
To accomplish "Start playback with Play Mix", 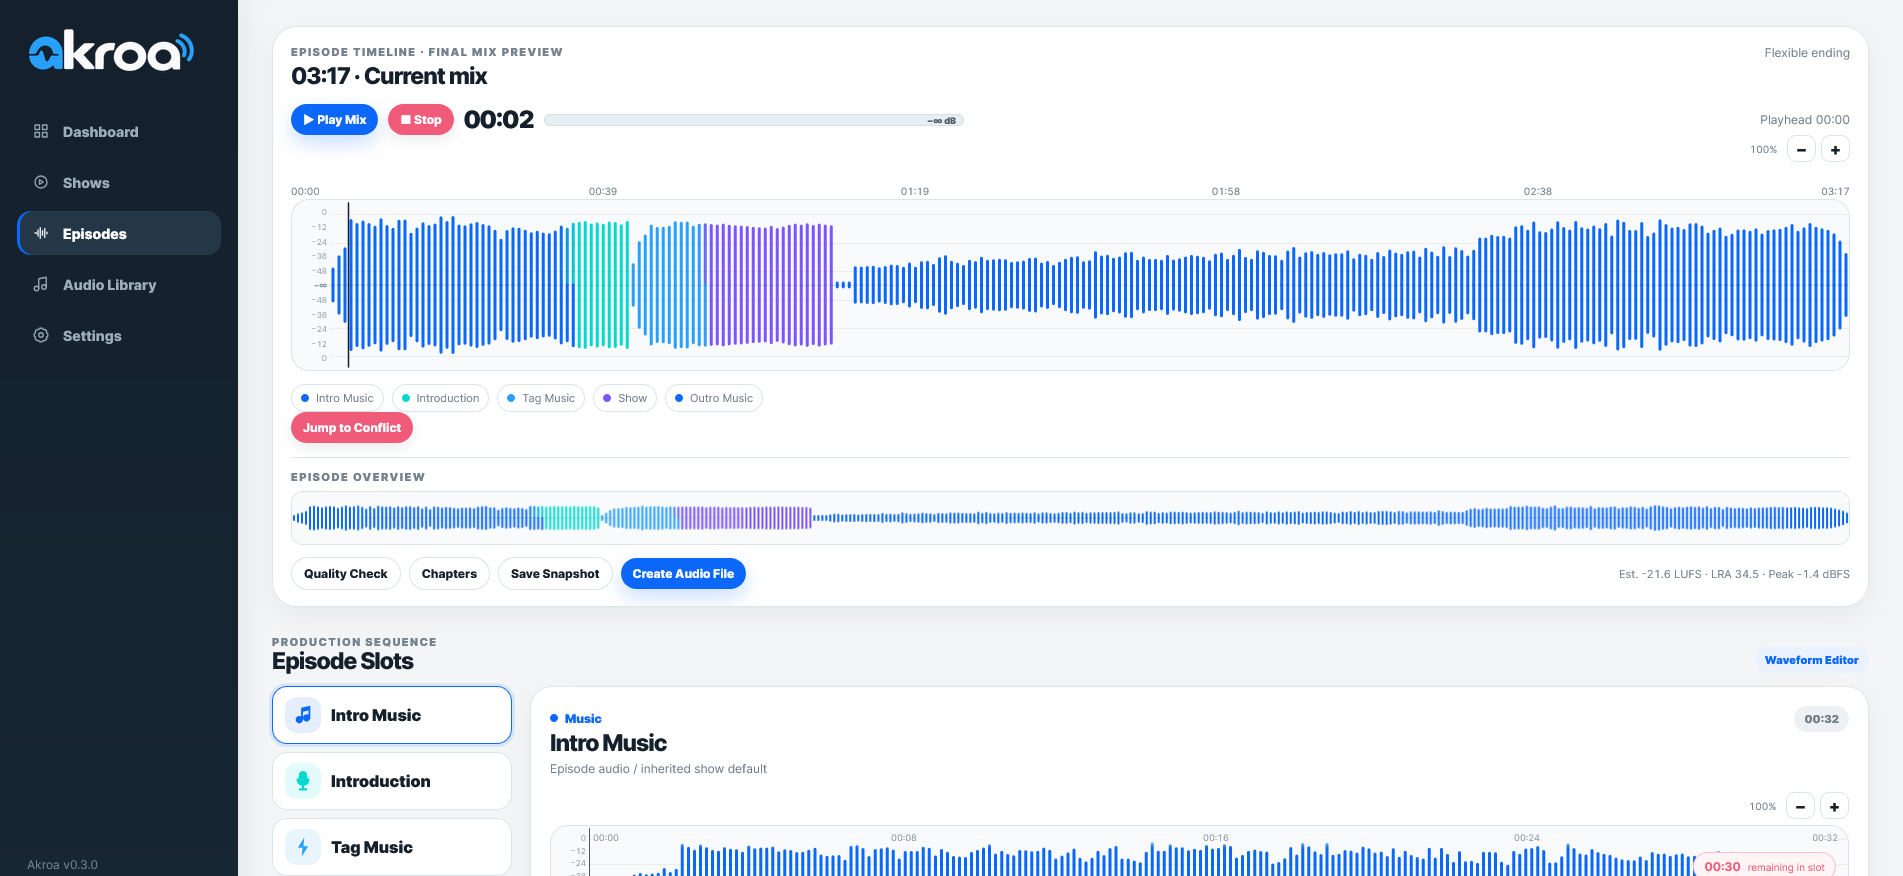I will pyautogui.click(x=334, y=120).
